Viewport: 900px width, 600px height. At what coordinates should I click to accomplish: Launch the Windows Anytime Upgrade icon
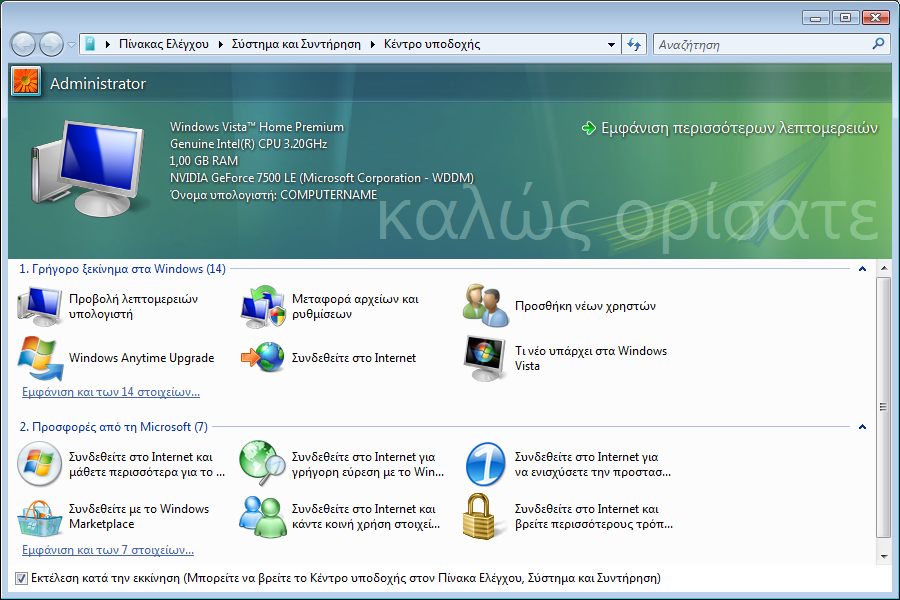(x=40, y=358)
